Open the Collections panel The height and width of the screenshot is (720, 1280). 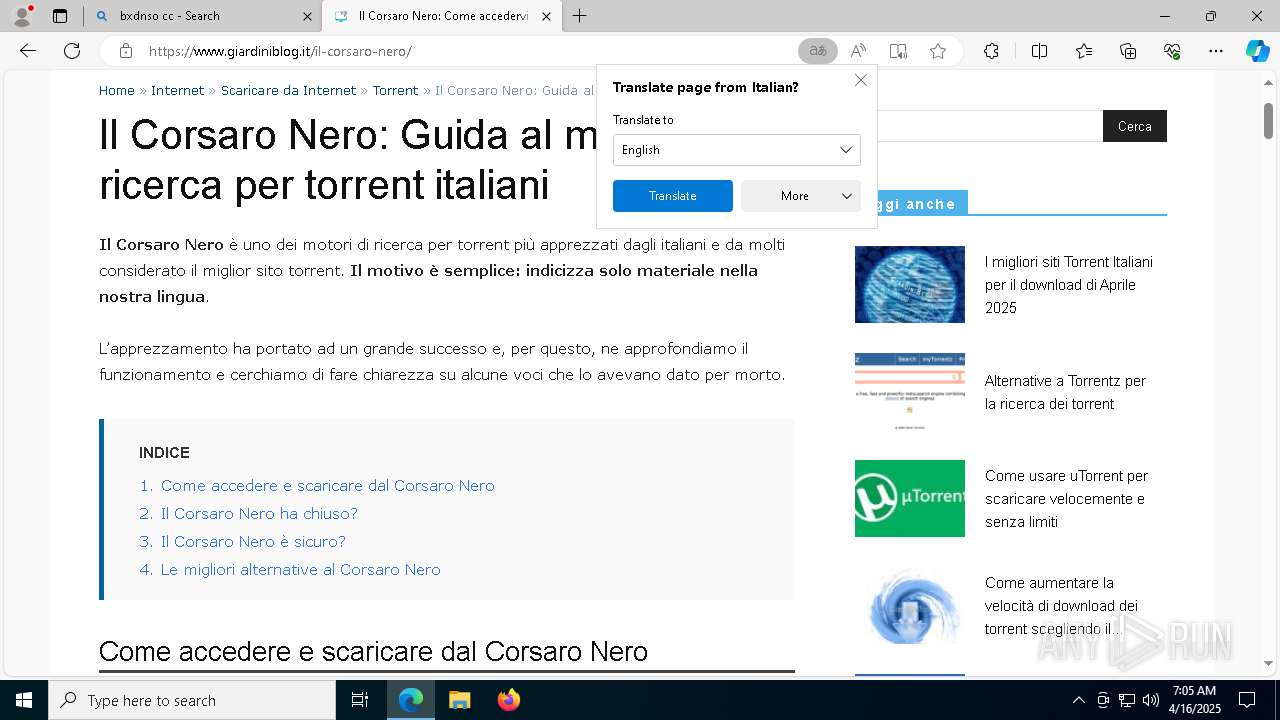(1128, 51)
